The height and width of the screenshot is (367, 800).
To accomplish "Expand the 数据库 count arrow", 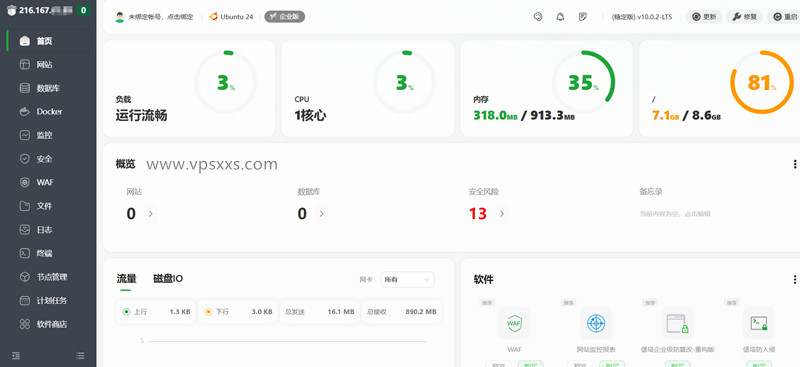I will pyautogui.click(x=321, y=214).
